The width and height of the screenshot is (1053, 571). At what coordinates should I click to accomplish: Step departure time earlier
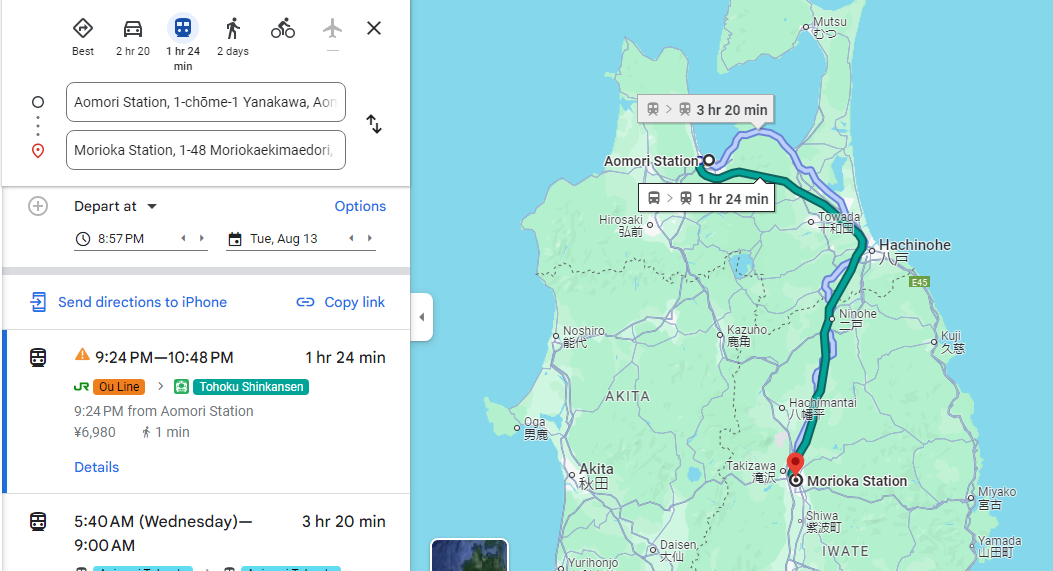click(x=183, y=238)
